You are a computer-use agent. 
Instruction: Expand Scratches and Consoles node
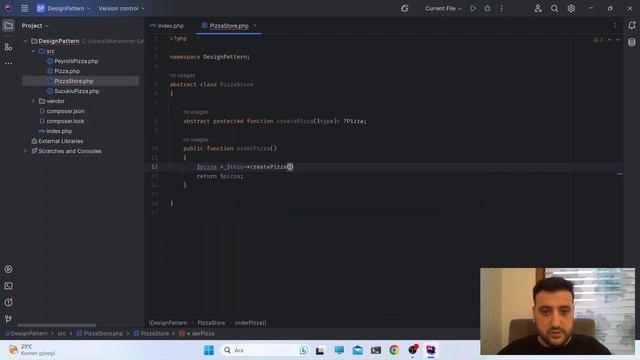click(25, 151)
